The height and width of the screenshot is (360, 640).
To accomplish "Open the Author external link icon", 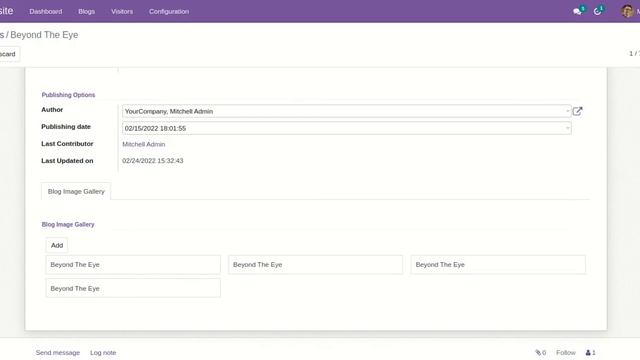I will (x=577, y=111).
